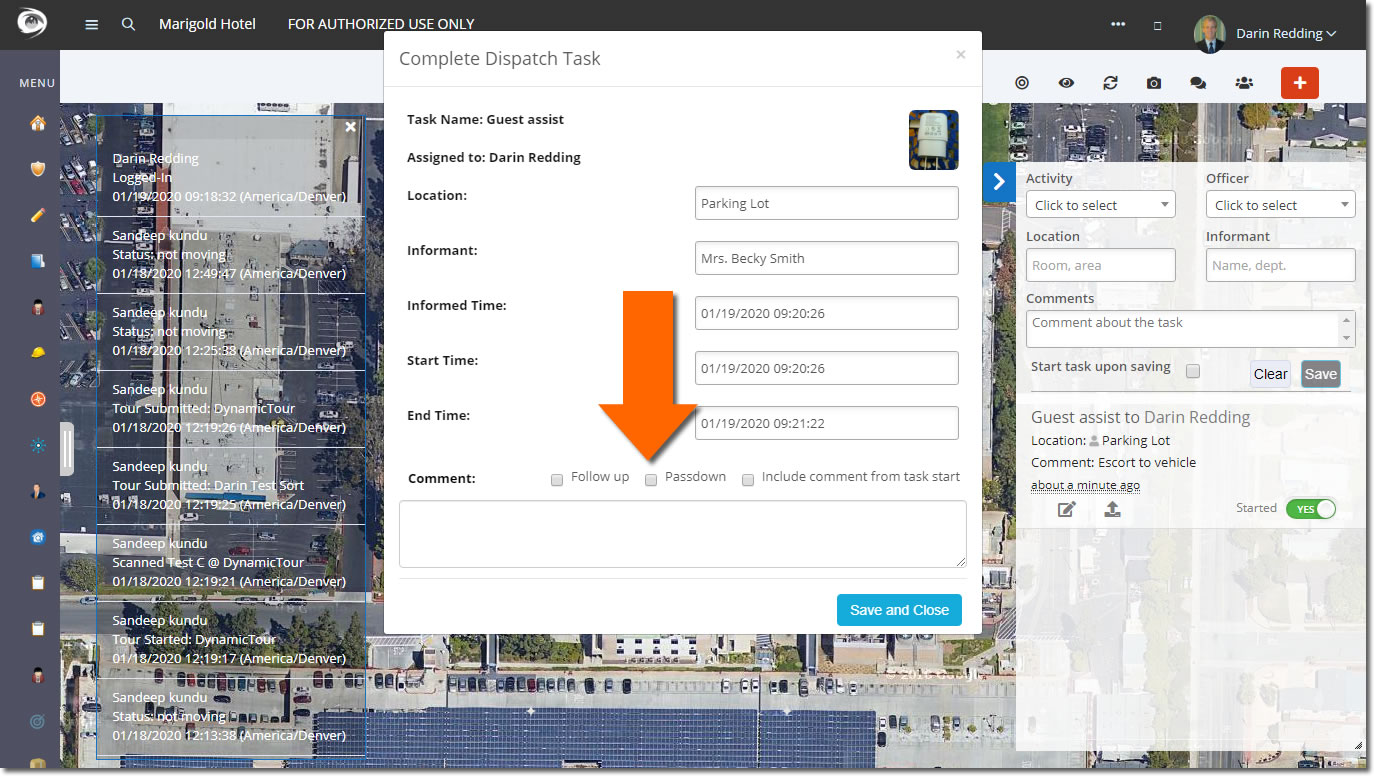Click the upload icon under Guest assist task
This screenshot has height=776, width=1374.
coord(1112,510)
